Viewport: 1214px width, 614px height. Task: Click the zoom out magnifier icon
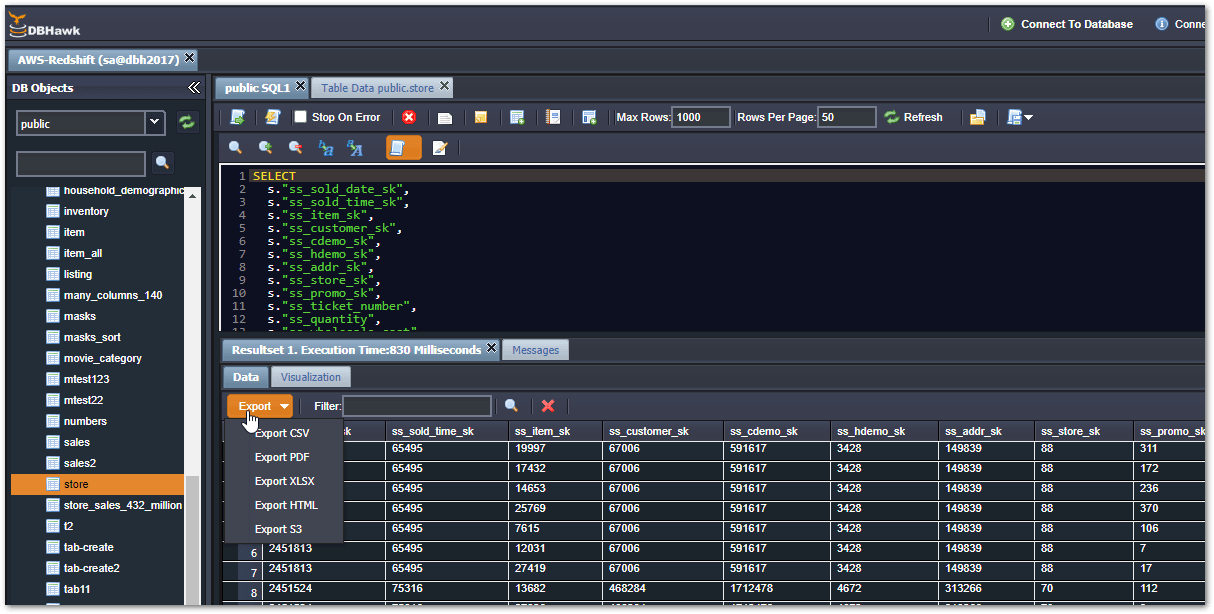(x=295, y=148)
